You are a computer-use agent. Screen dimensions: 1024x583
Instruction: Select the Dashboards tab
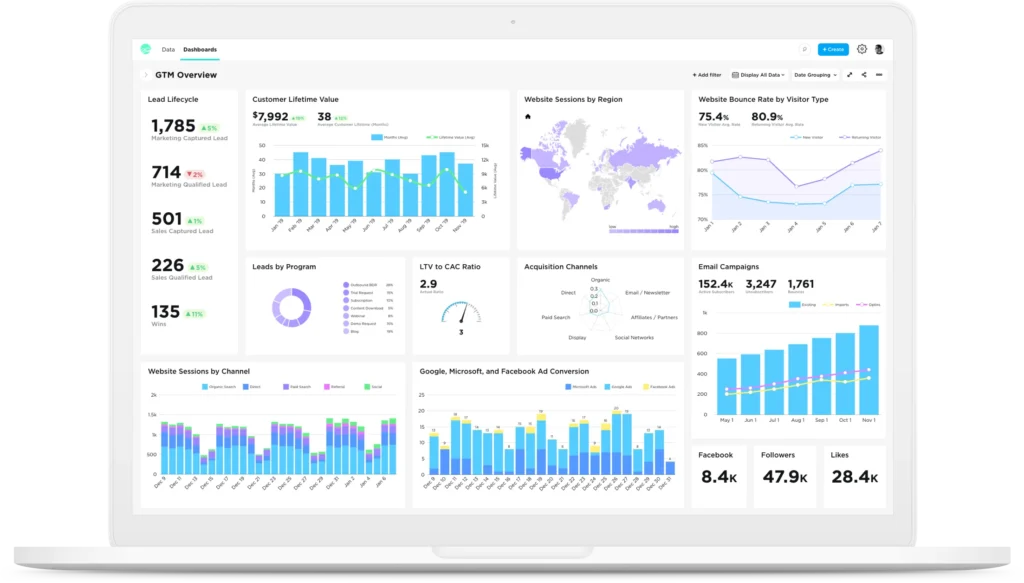pos(200,50)
